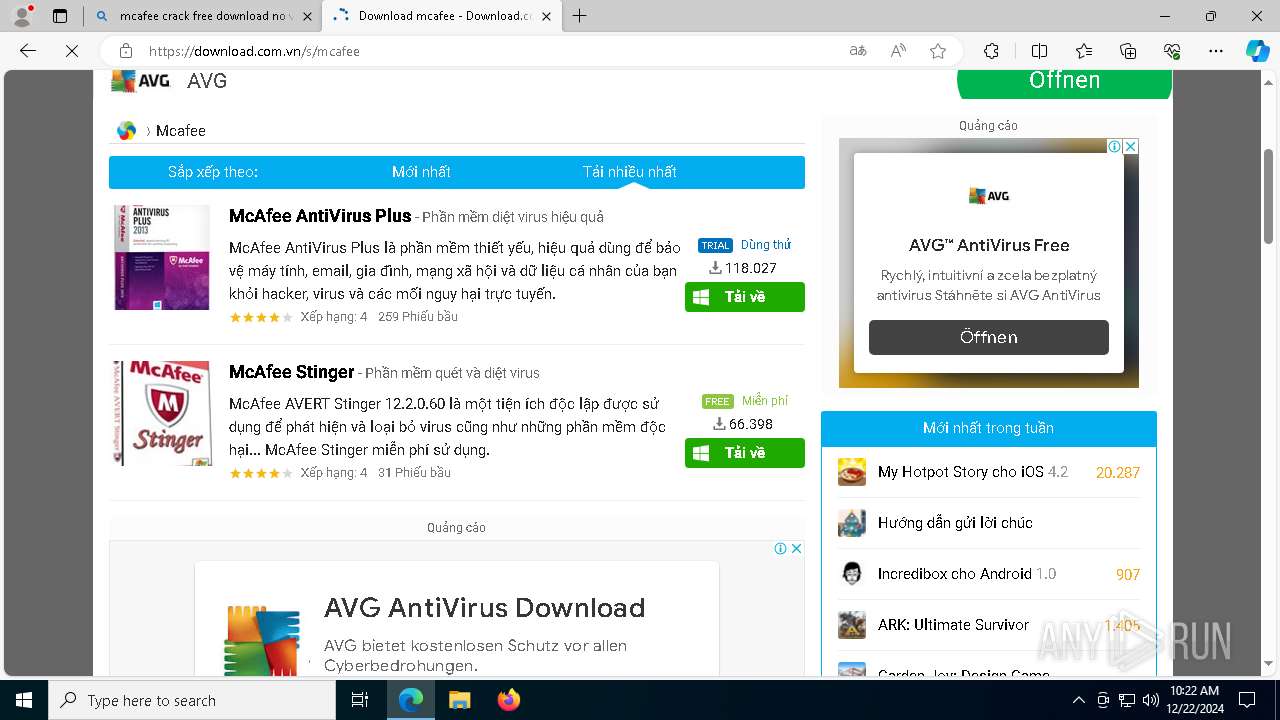Image resolution: width=1280 pixels, height=720 pixels.
Task: Open a new browser tab
Action: click(579, 16)
